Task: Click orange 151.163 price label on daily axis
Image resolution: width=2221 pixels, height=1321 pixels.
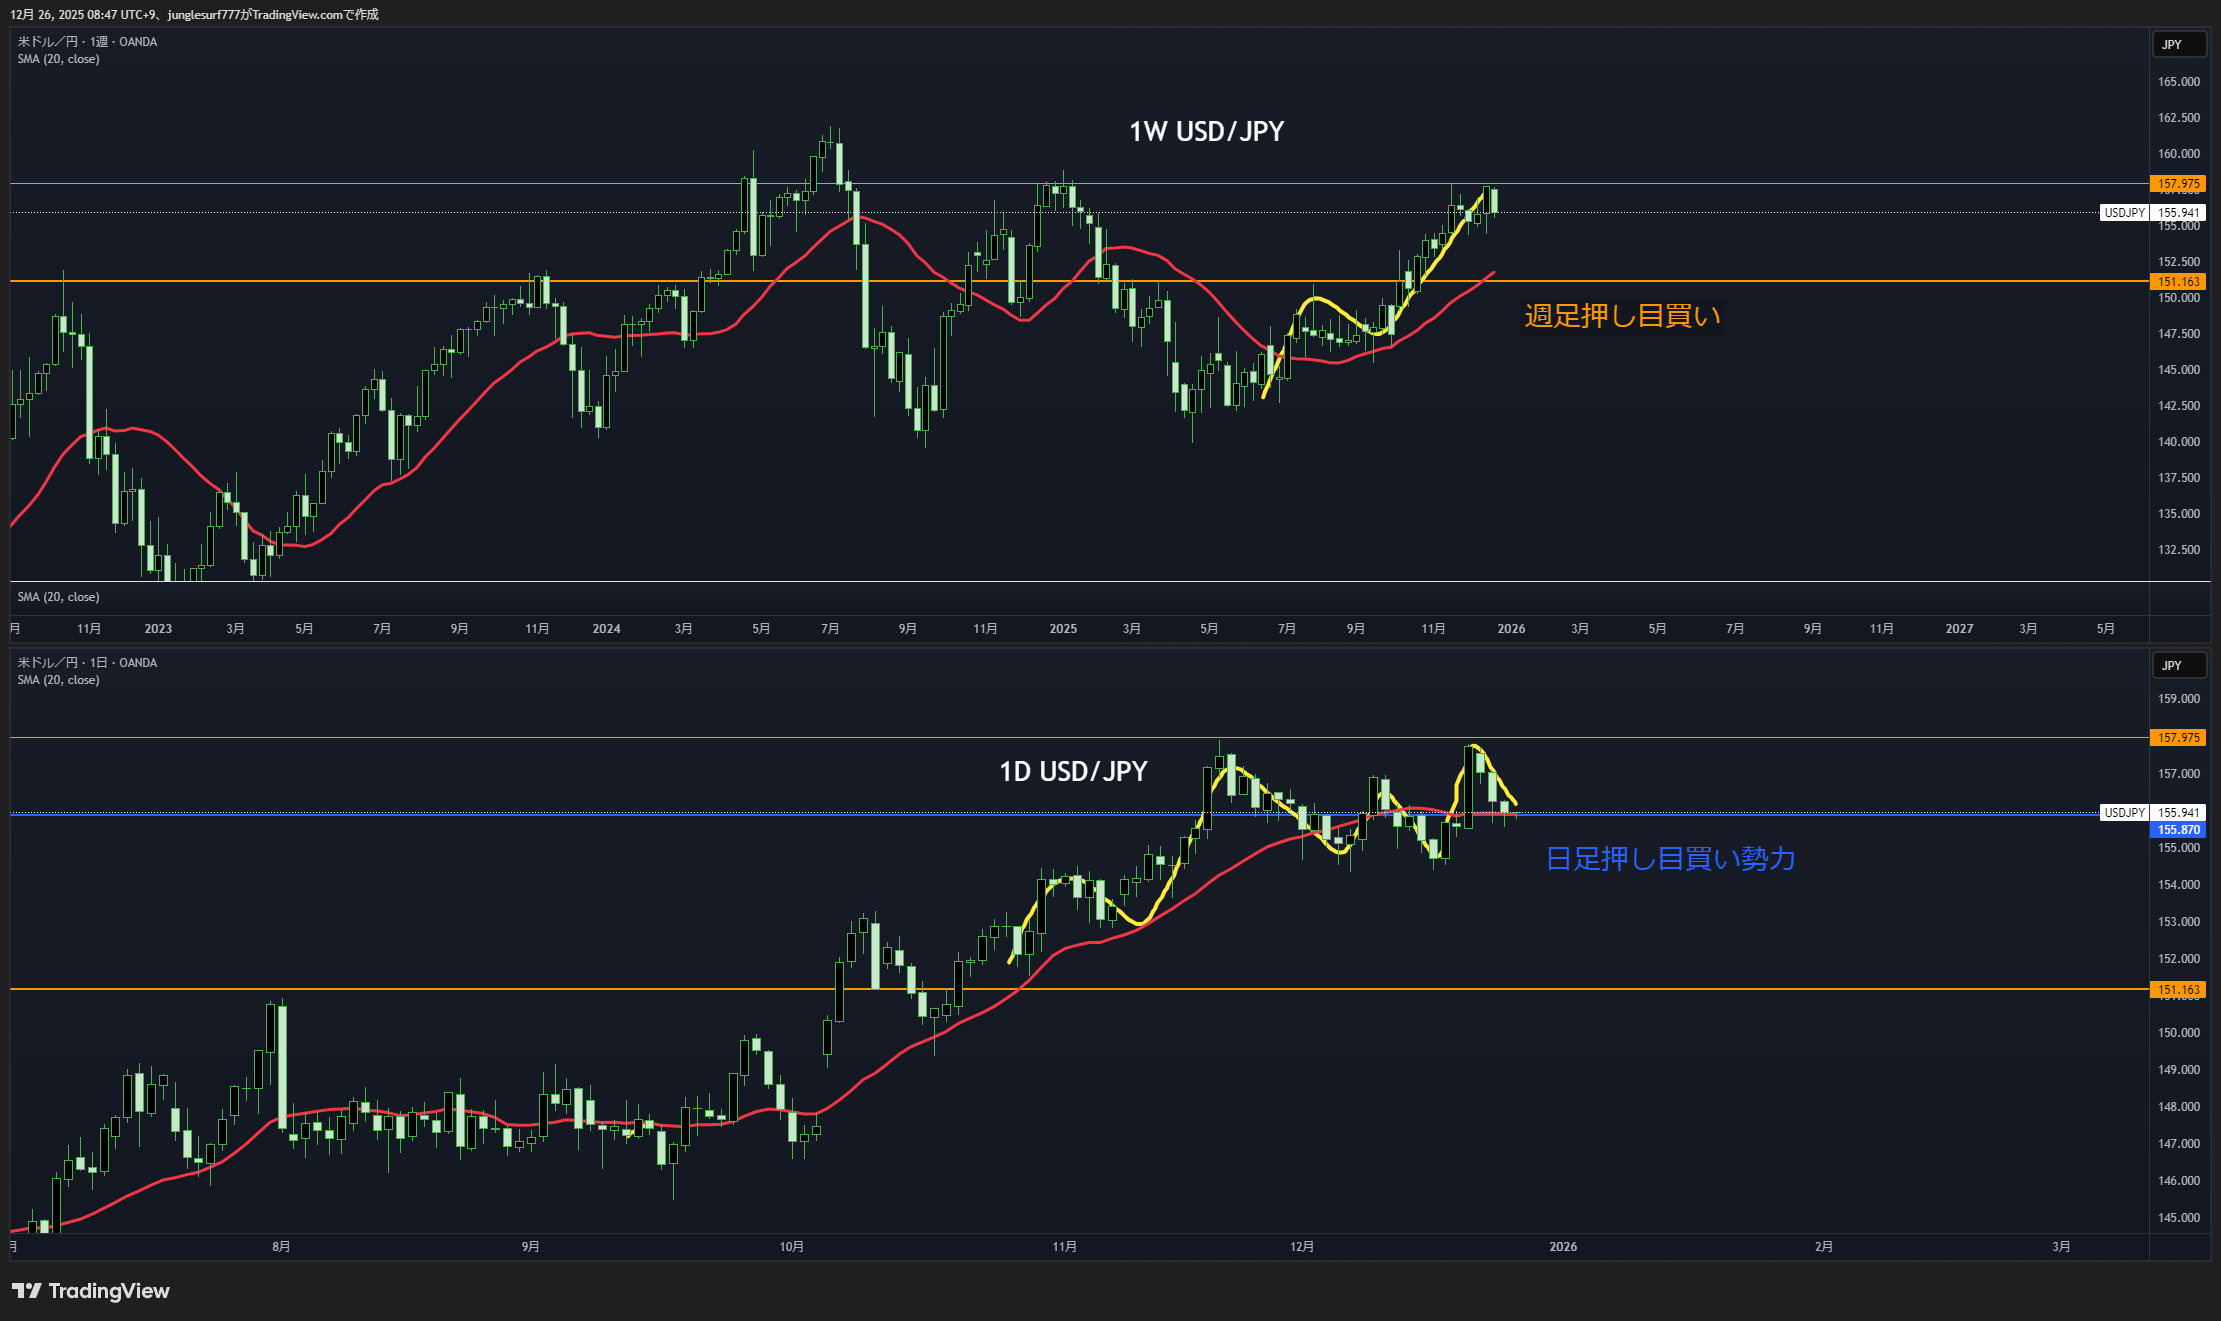Action: (x=2177, y=990)
